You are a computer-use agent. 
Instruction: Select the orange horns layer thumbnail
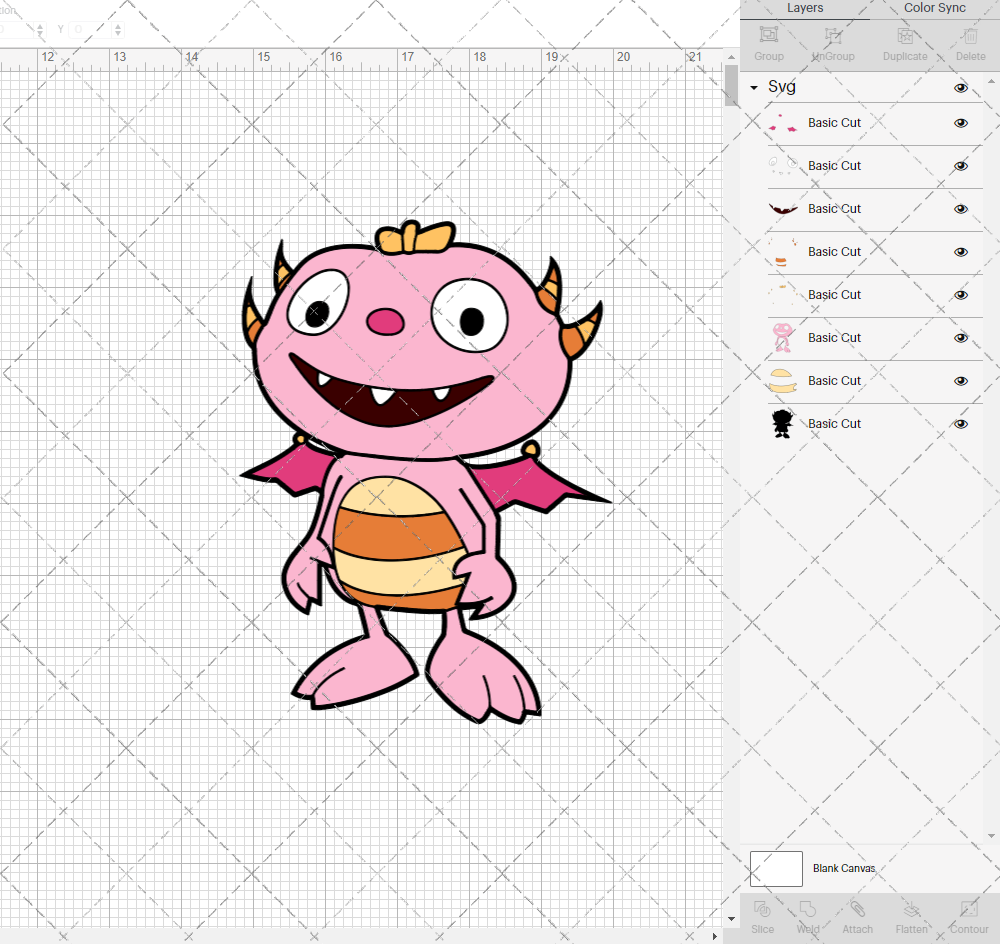click(x=783, y=252)
